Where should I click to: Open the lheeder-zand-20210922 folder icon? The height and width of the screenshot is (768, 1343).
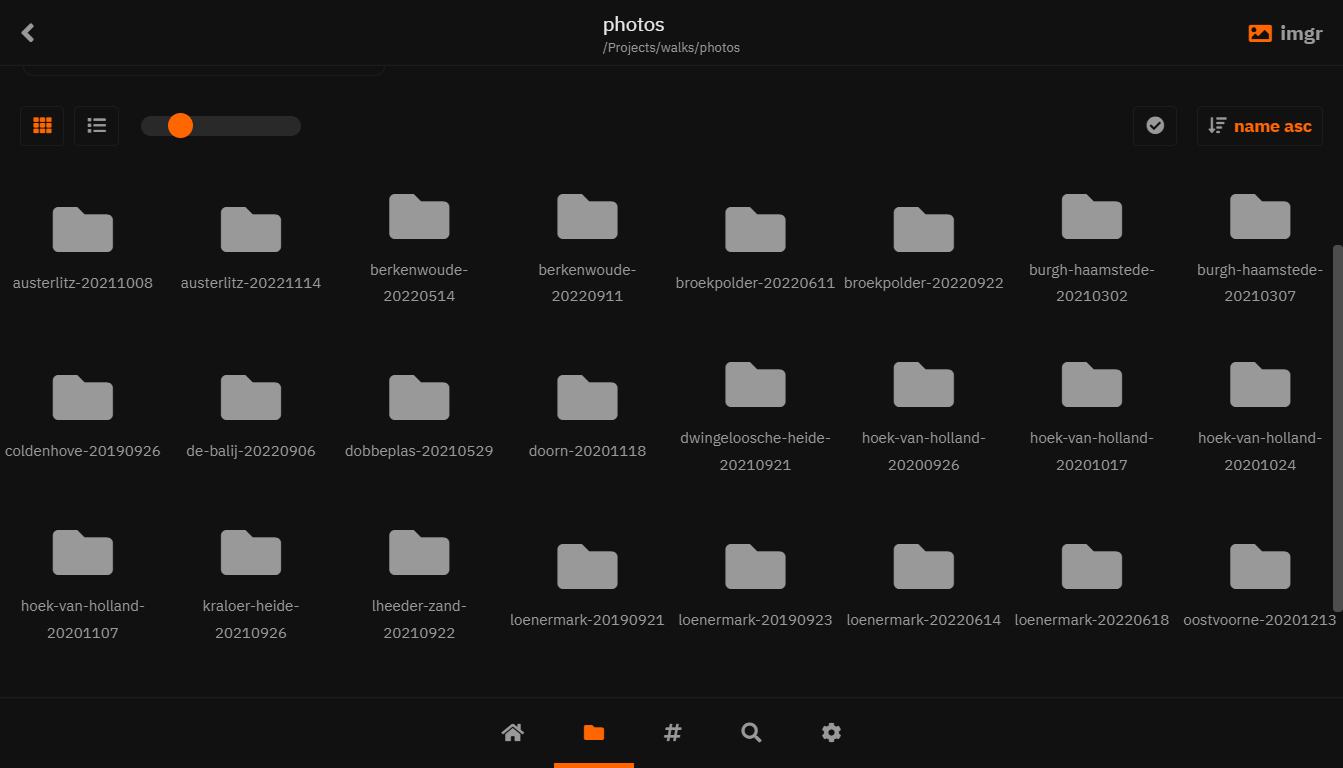[419, 552]
